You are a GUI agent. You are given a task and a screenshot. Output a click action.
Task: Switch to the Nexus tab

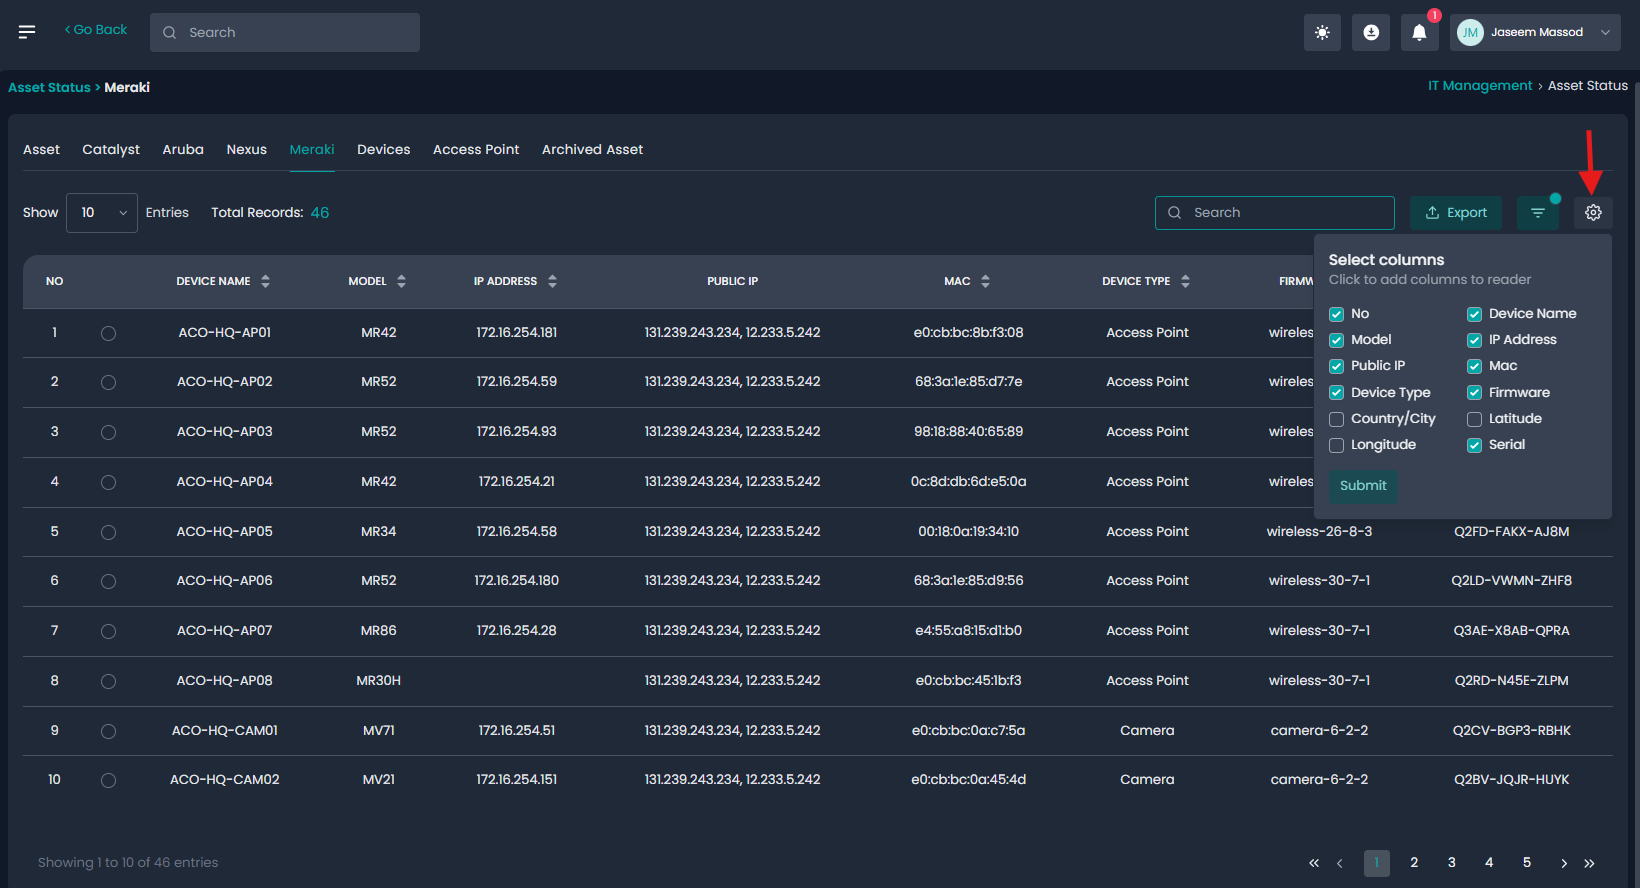(x=246, y=149)
